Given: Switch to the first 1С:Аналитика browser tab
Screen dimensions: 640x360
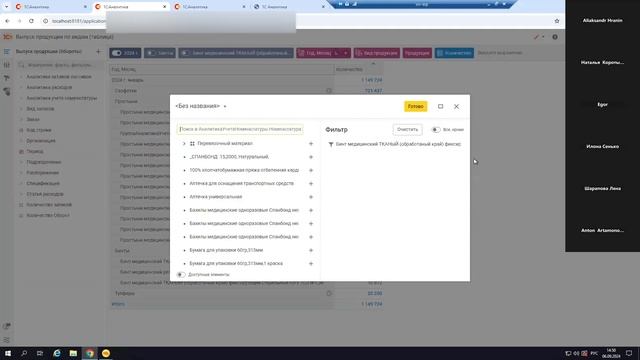Looking at the screenshot, I should [51, 7].
